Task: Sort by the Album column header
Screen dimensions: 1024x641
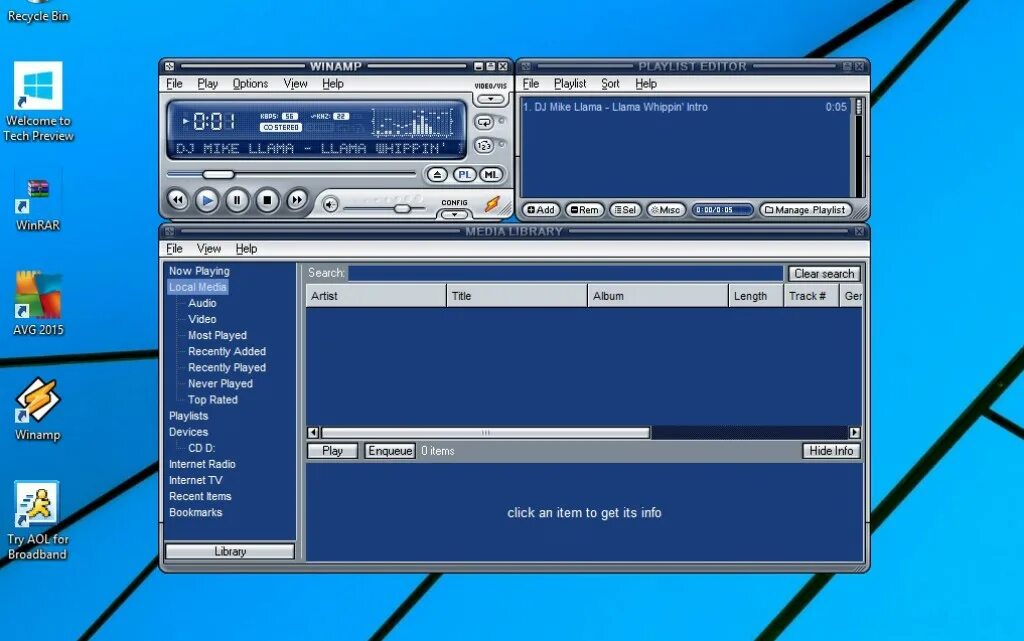Action: [x=658, y=296]
